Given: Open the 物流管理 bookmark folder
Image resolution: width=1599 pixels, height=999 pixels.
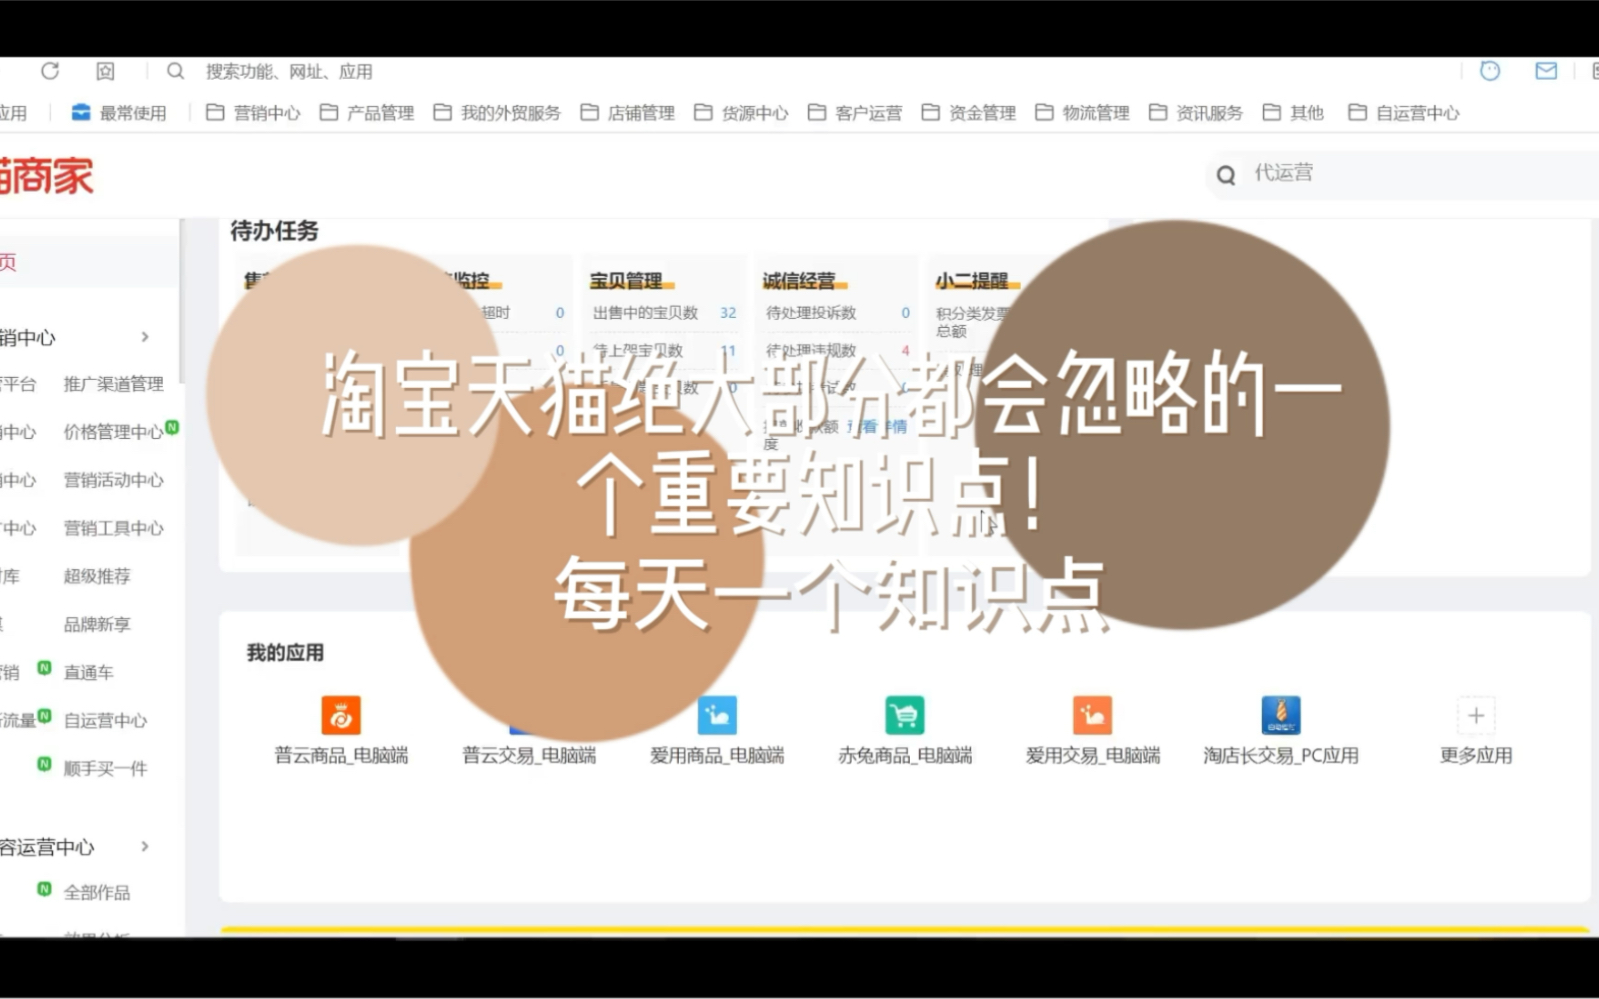Looking at the screenshot, I should click(1082, 113).
